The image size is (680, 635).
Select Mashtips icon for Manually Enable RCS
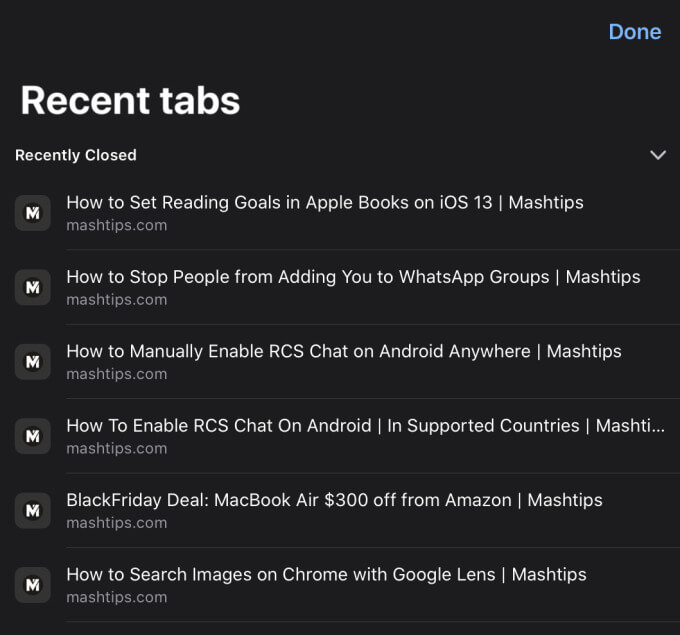(x=33, y=362)
